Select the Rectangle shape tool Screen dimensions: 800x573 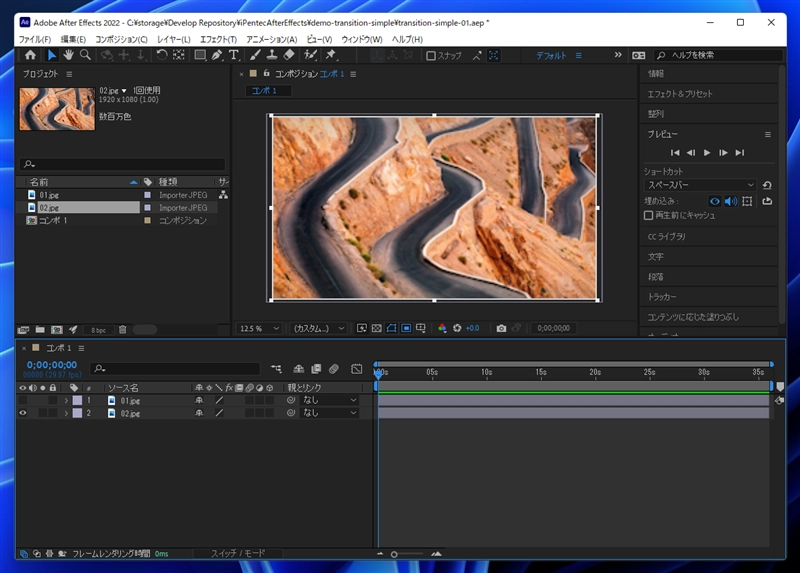click(200, 55)
